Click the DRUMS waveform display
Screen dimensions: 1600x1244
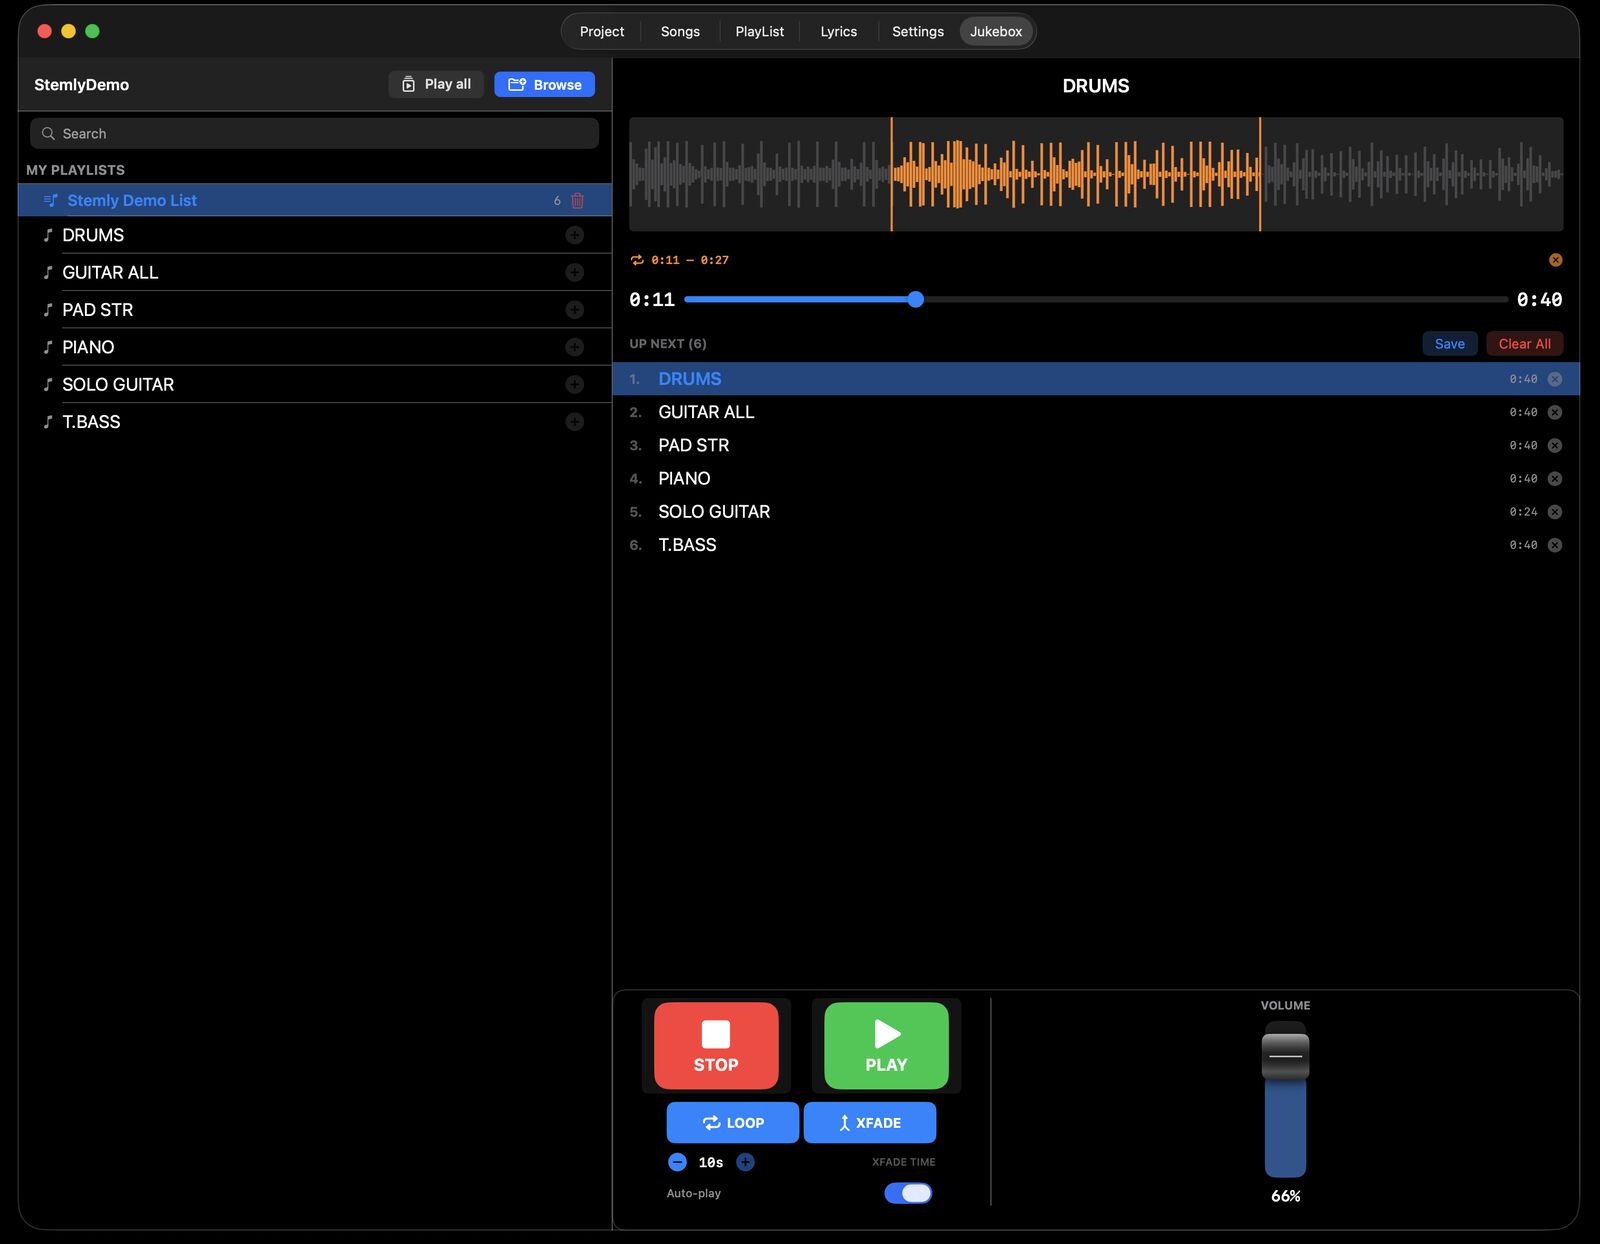point(1096,174)
